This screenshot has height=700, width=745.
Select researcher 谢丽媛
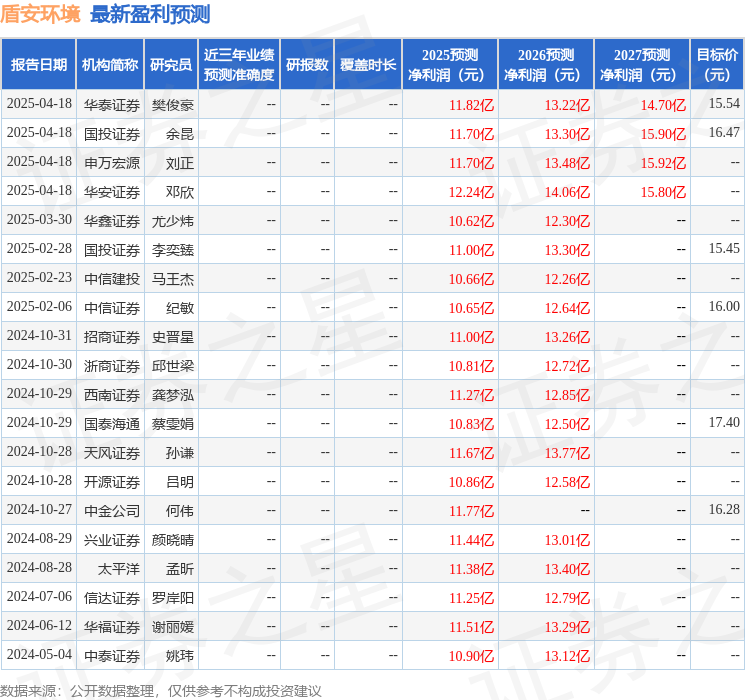pos(172,627)
